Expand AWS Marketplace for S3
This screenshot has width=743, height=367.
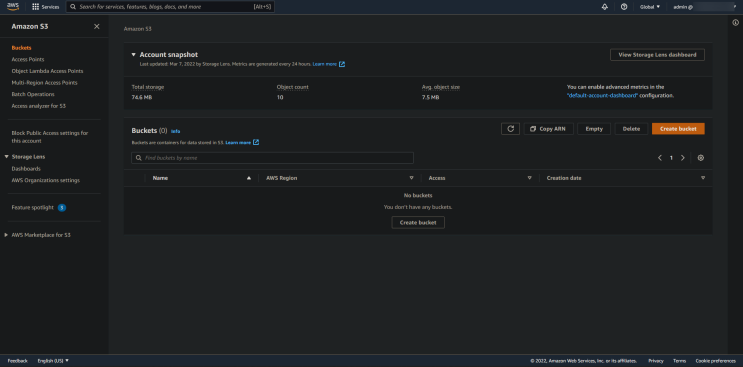(6, 235)
